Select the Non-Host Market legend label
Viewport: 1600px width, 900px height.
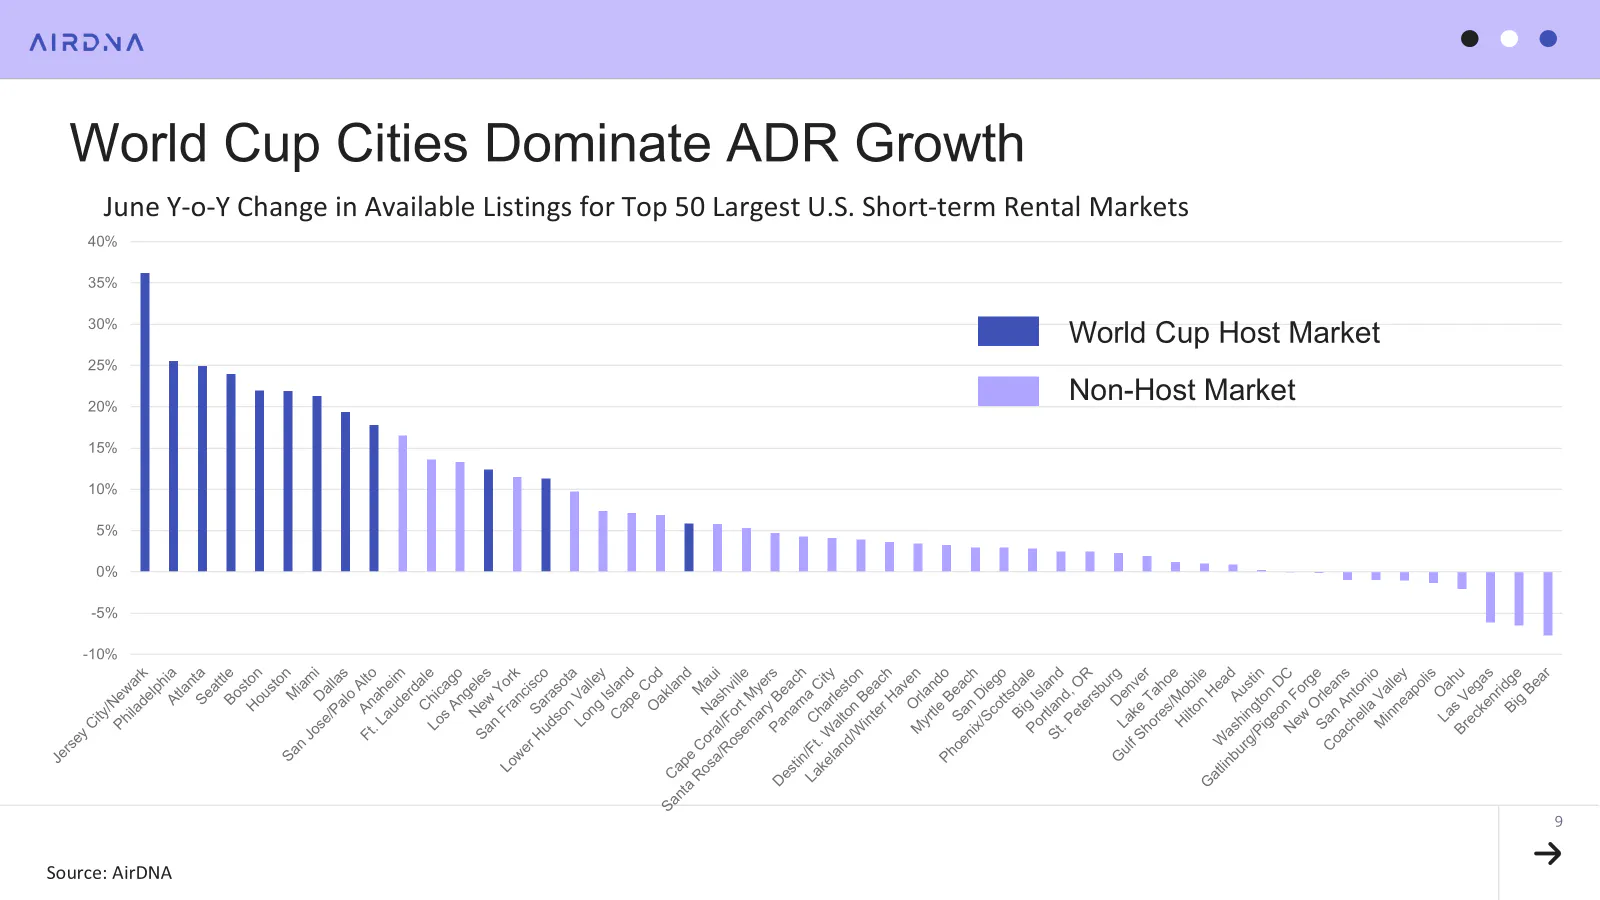pyautogui.click(x=1182, y=390)
